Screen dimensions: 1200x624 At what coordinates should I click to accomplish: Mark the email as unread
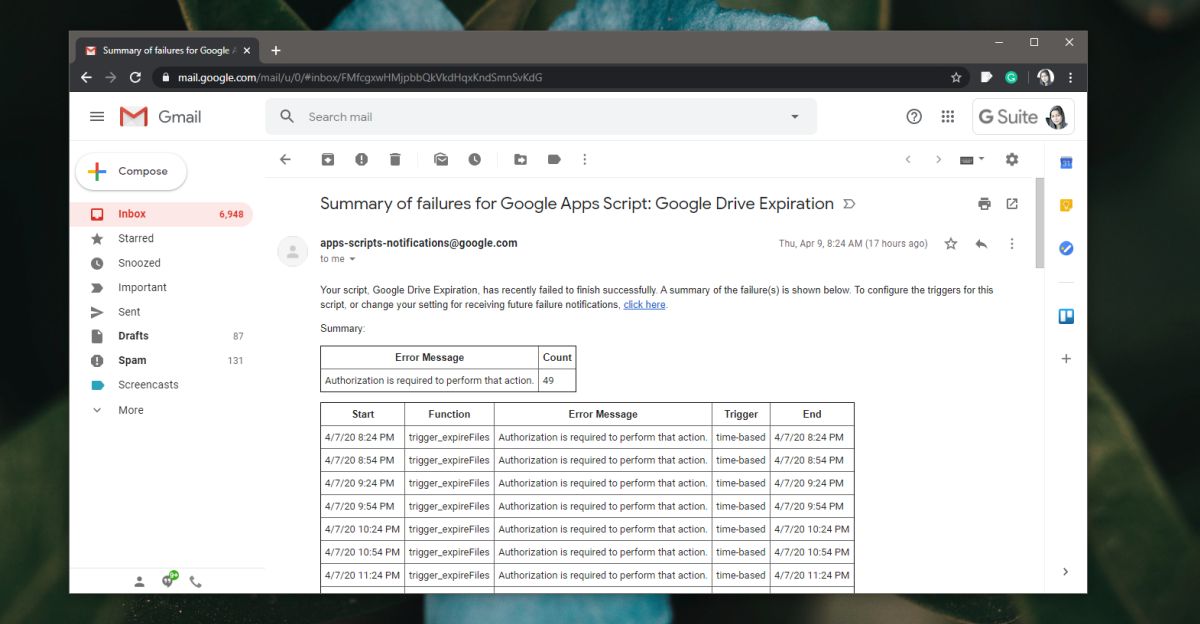(441, 159)
